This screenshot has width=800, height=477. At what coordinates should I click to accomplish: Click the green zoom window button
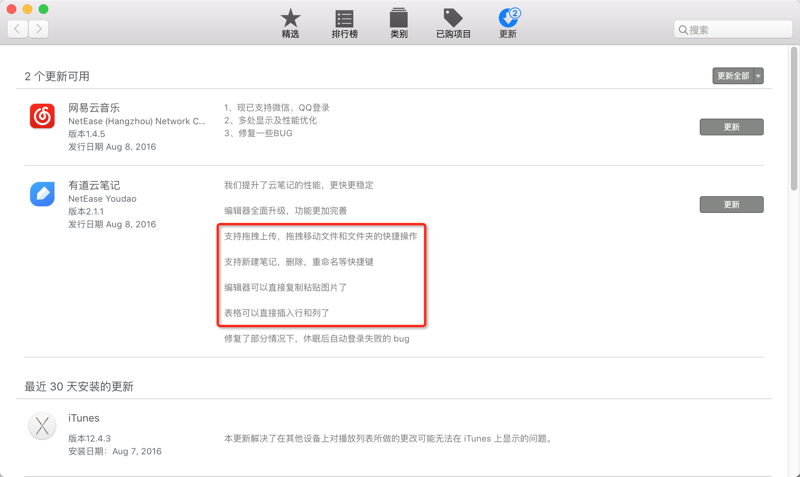click(x=44, y=9)
